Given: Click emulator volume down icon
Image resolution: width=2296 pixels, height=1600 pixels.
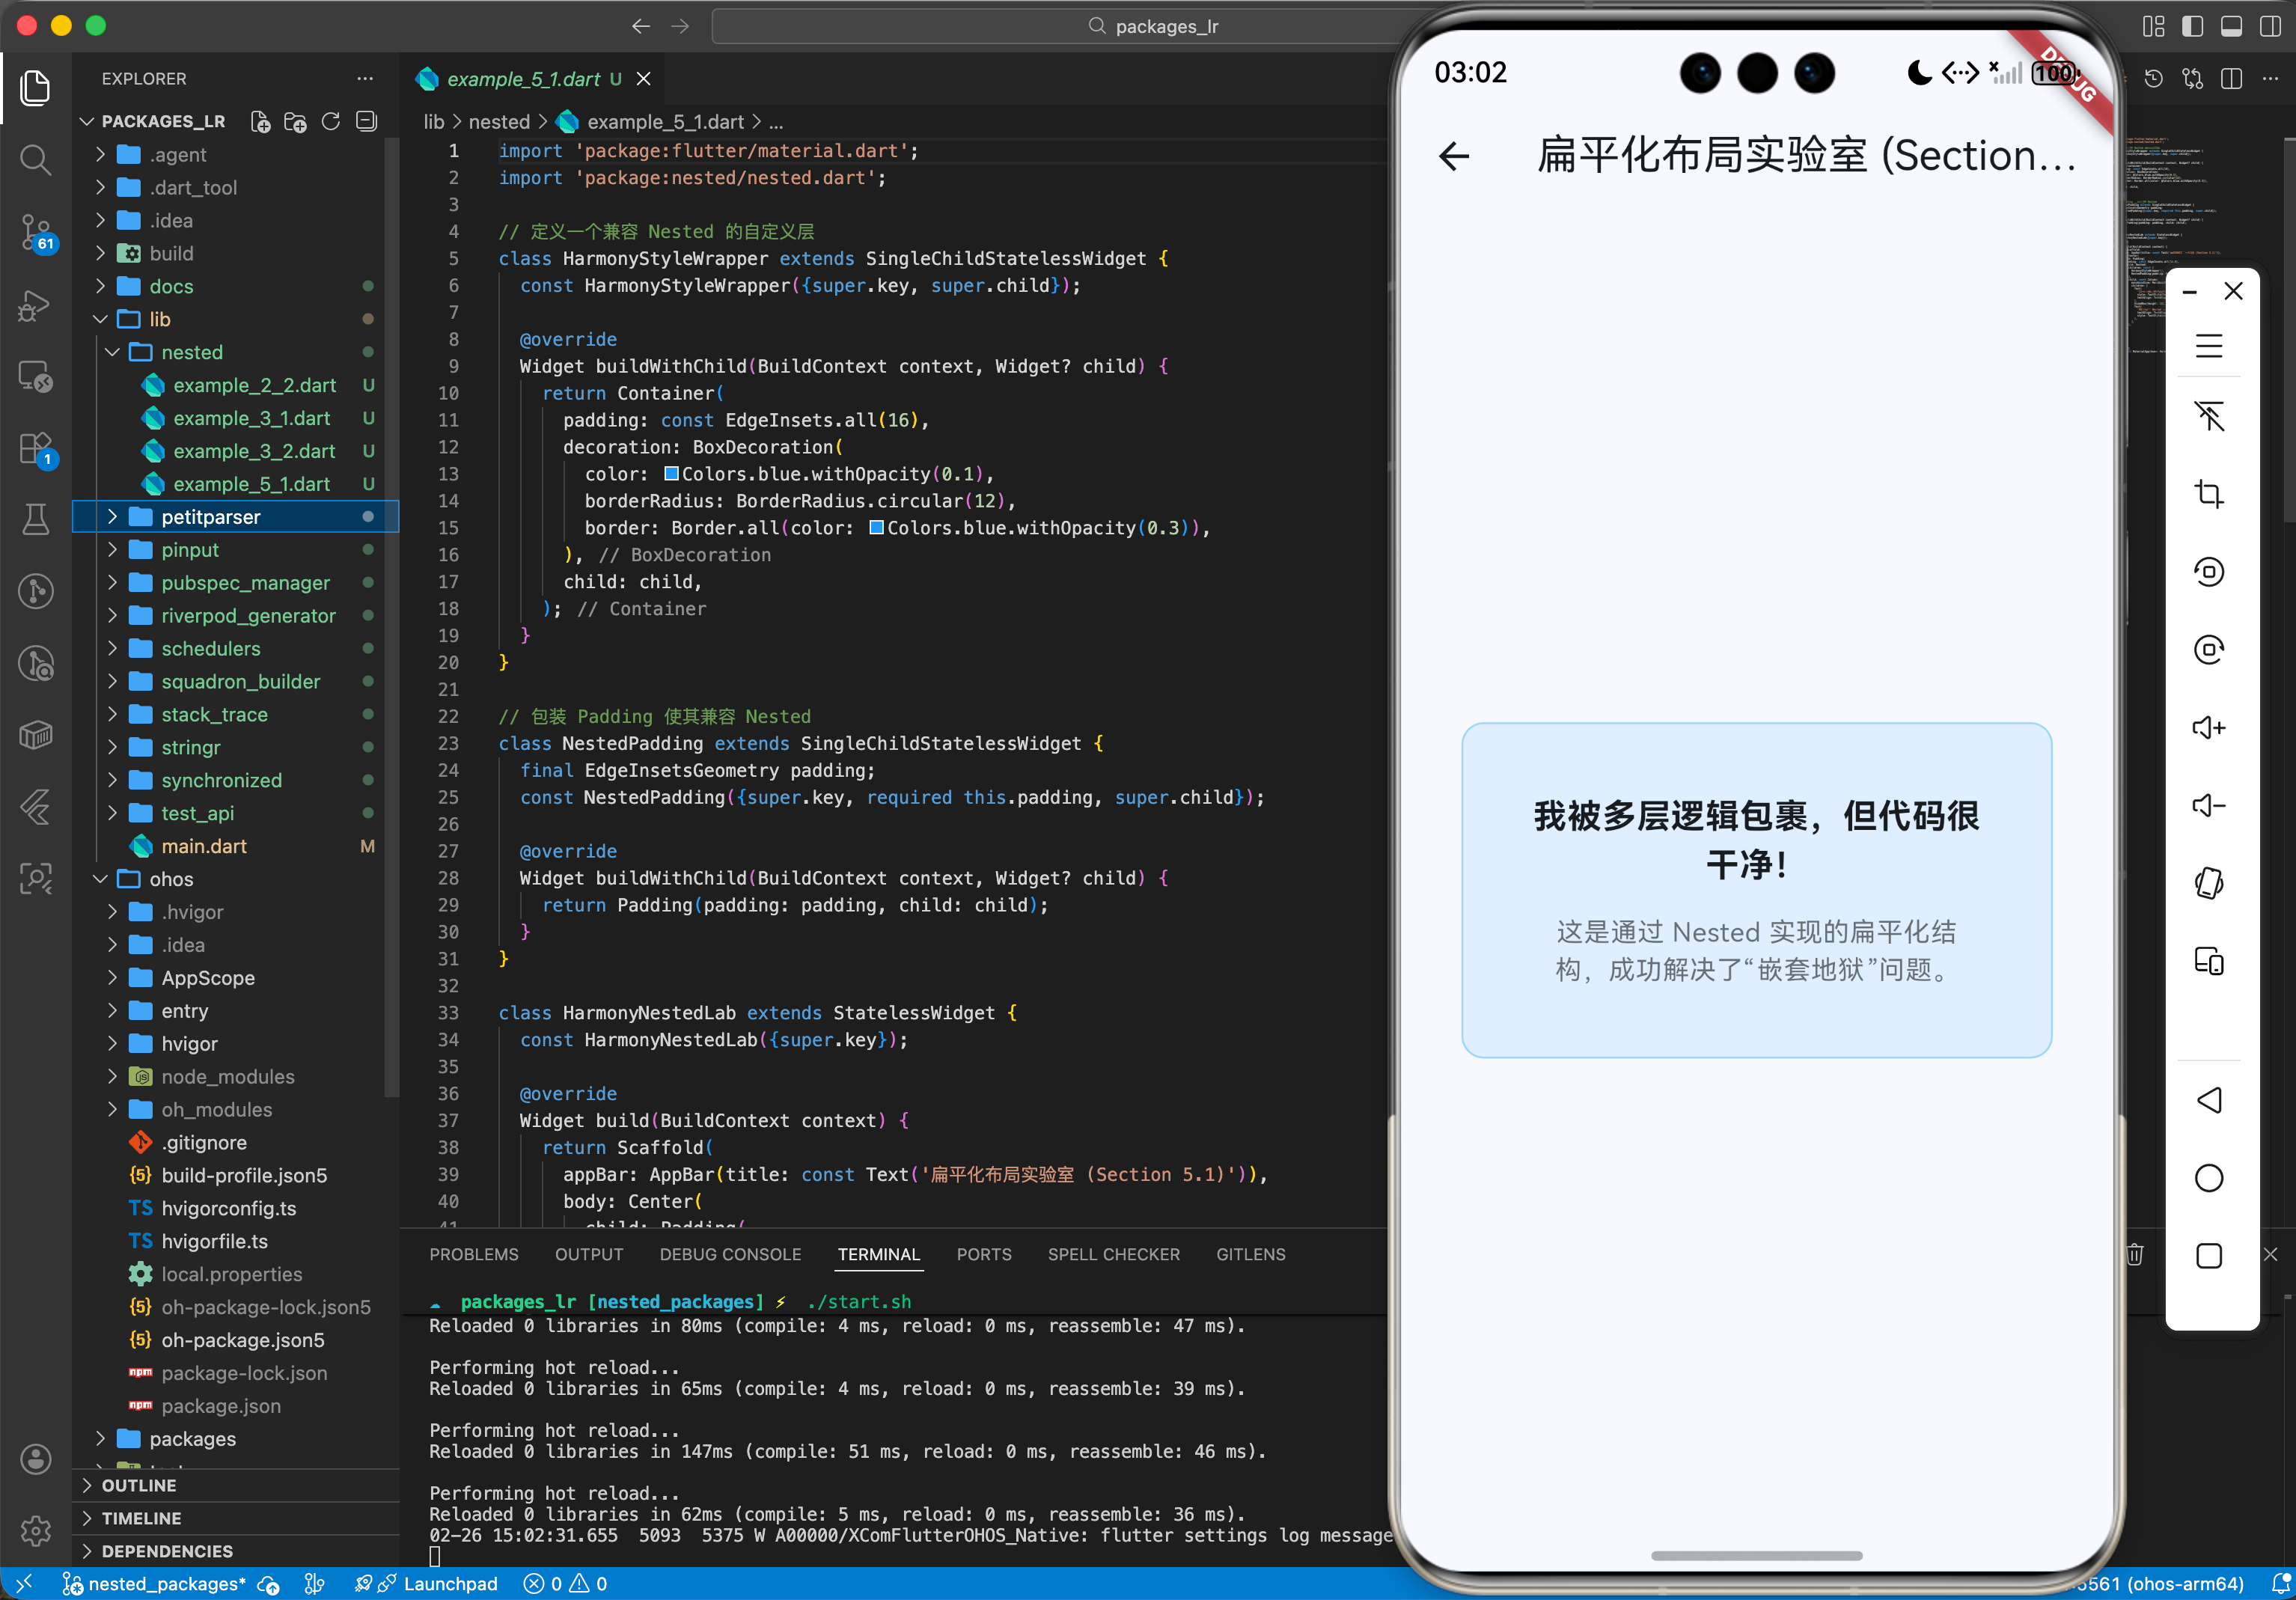Looking at the screenshot, I should [x=2209, y=805].
